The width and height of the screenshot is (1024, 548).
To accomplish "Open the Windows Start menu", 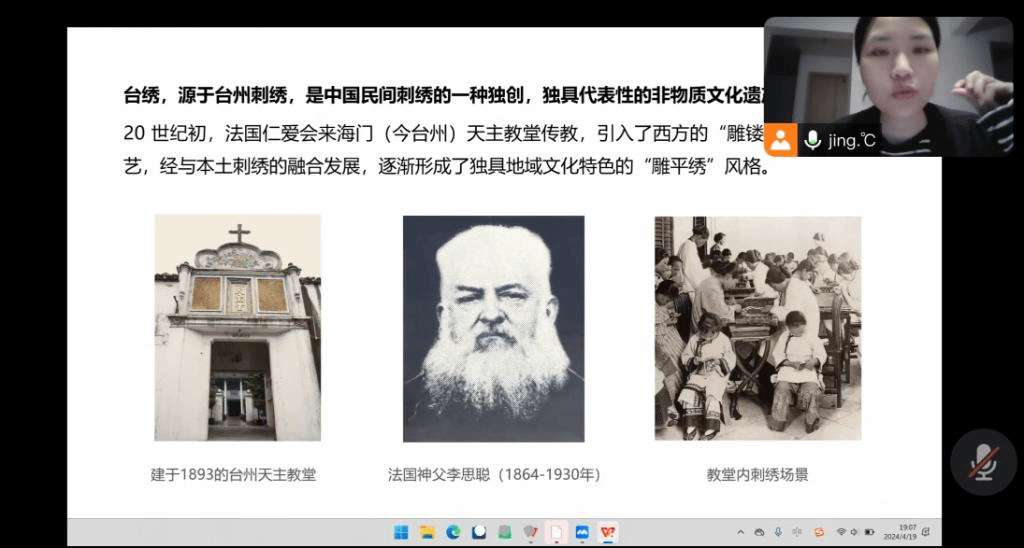I will (x=400, y=532).
